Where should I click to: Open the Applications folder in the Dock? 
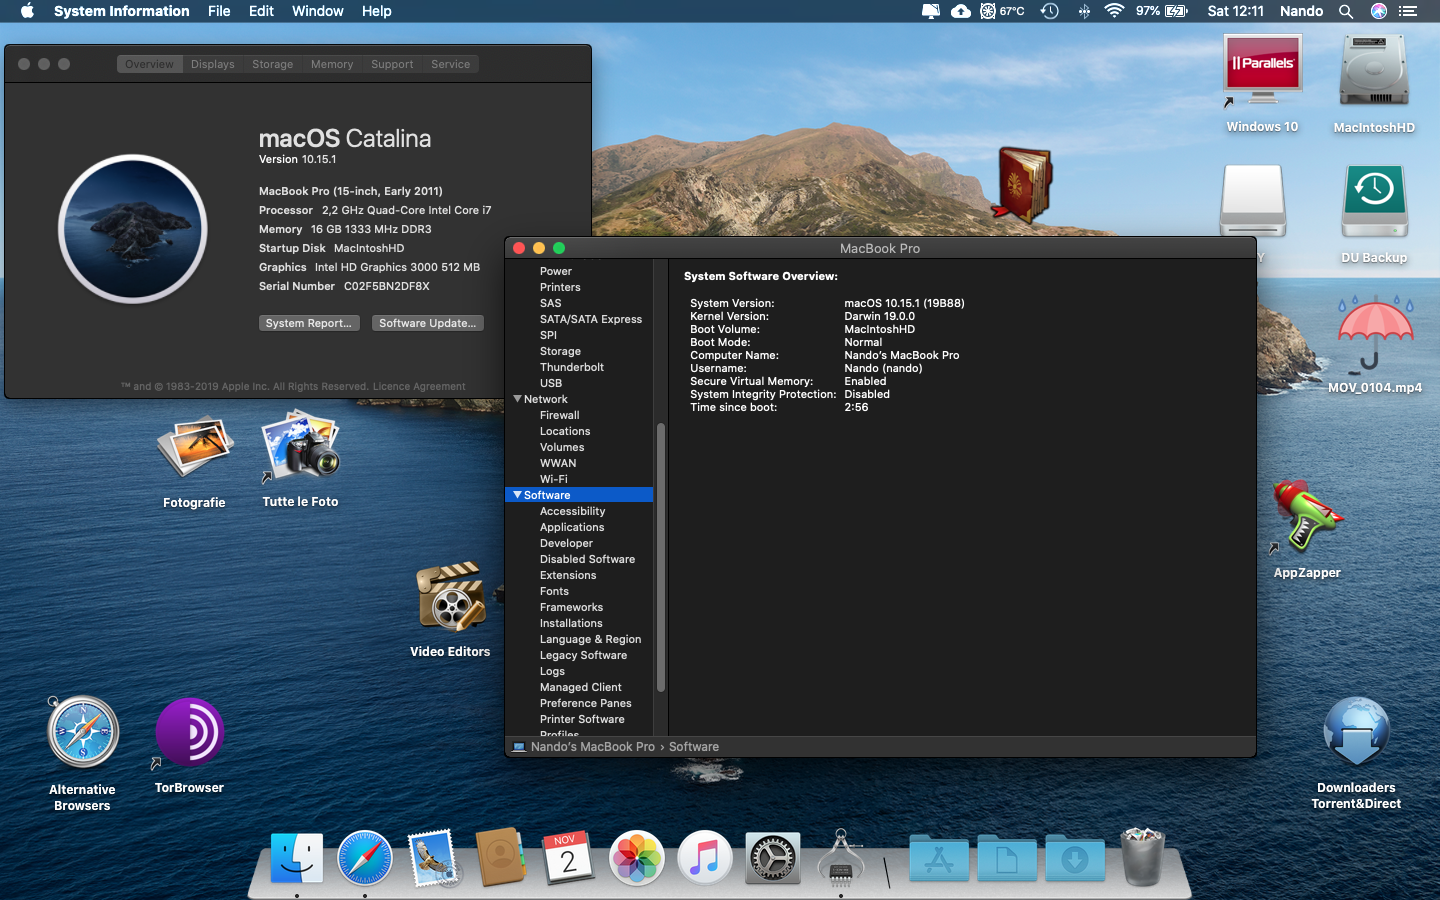coord(939,858)
